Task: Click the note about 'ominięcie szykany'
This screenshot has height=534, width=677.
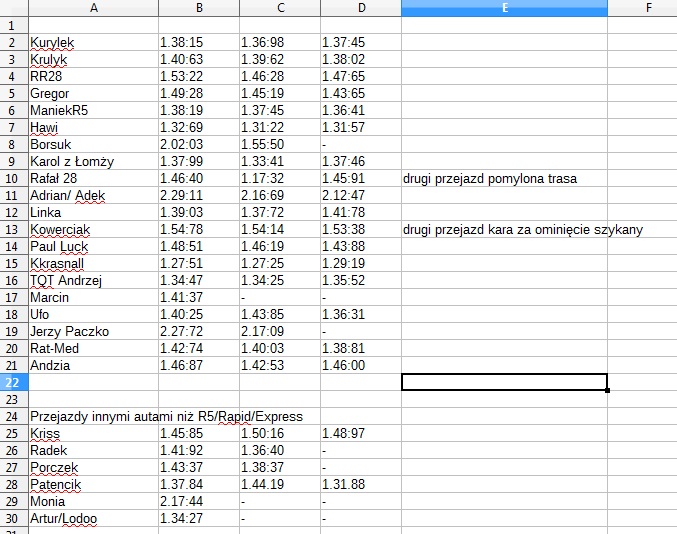Action: point(523,230)
